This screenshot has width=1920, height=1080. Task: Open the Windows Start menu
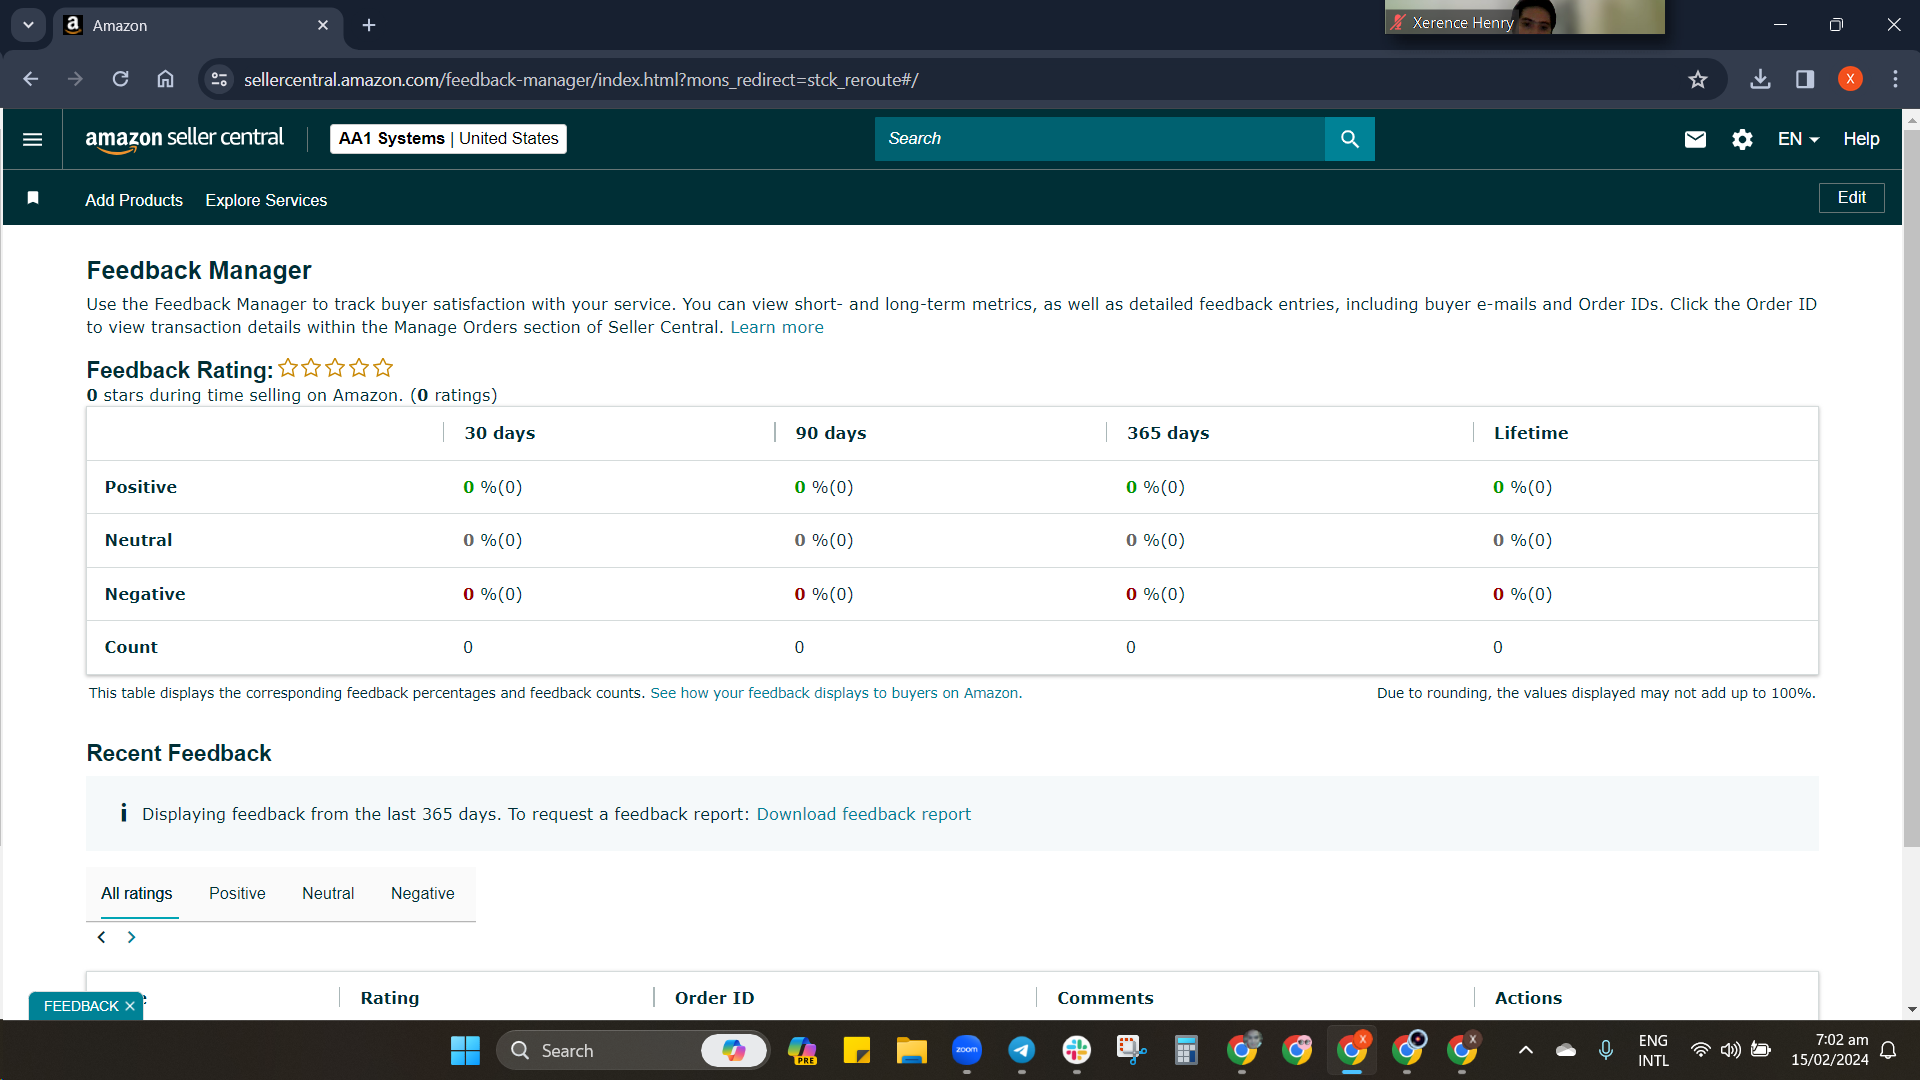tap(465, 1050)
